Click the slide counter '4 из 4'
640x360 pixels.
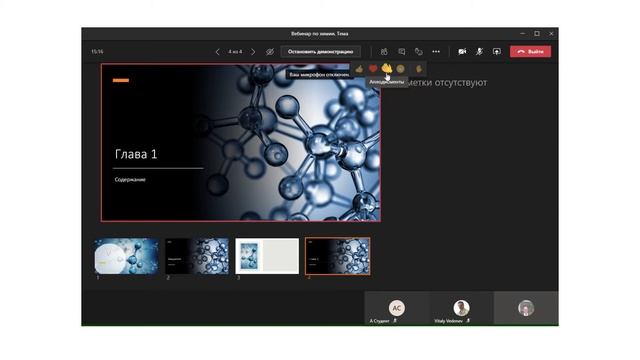pyautogui.click(x=235, y=52)
